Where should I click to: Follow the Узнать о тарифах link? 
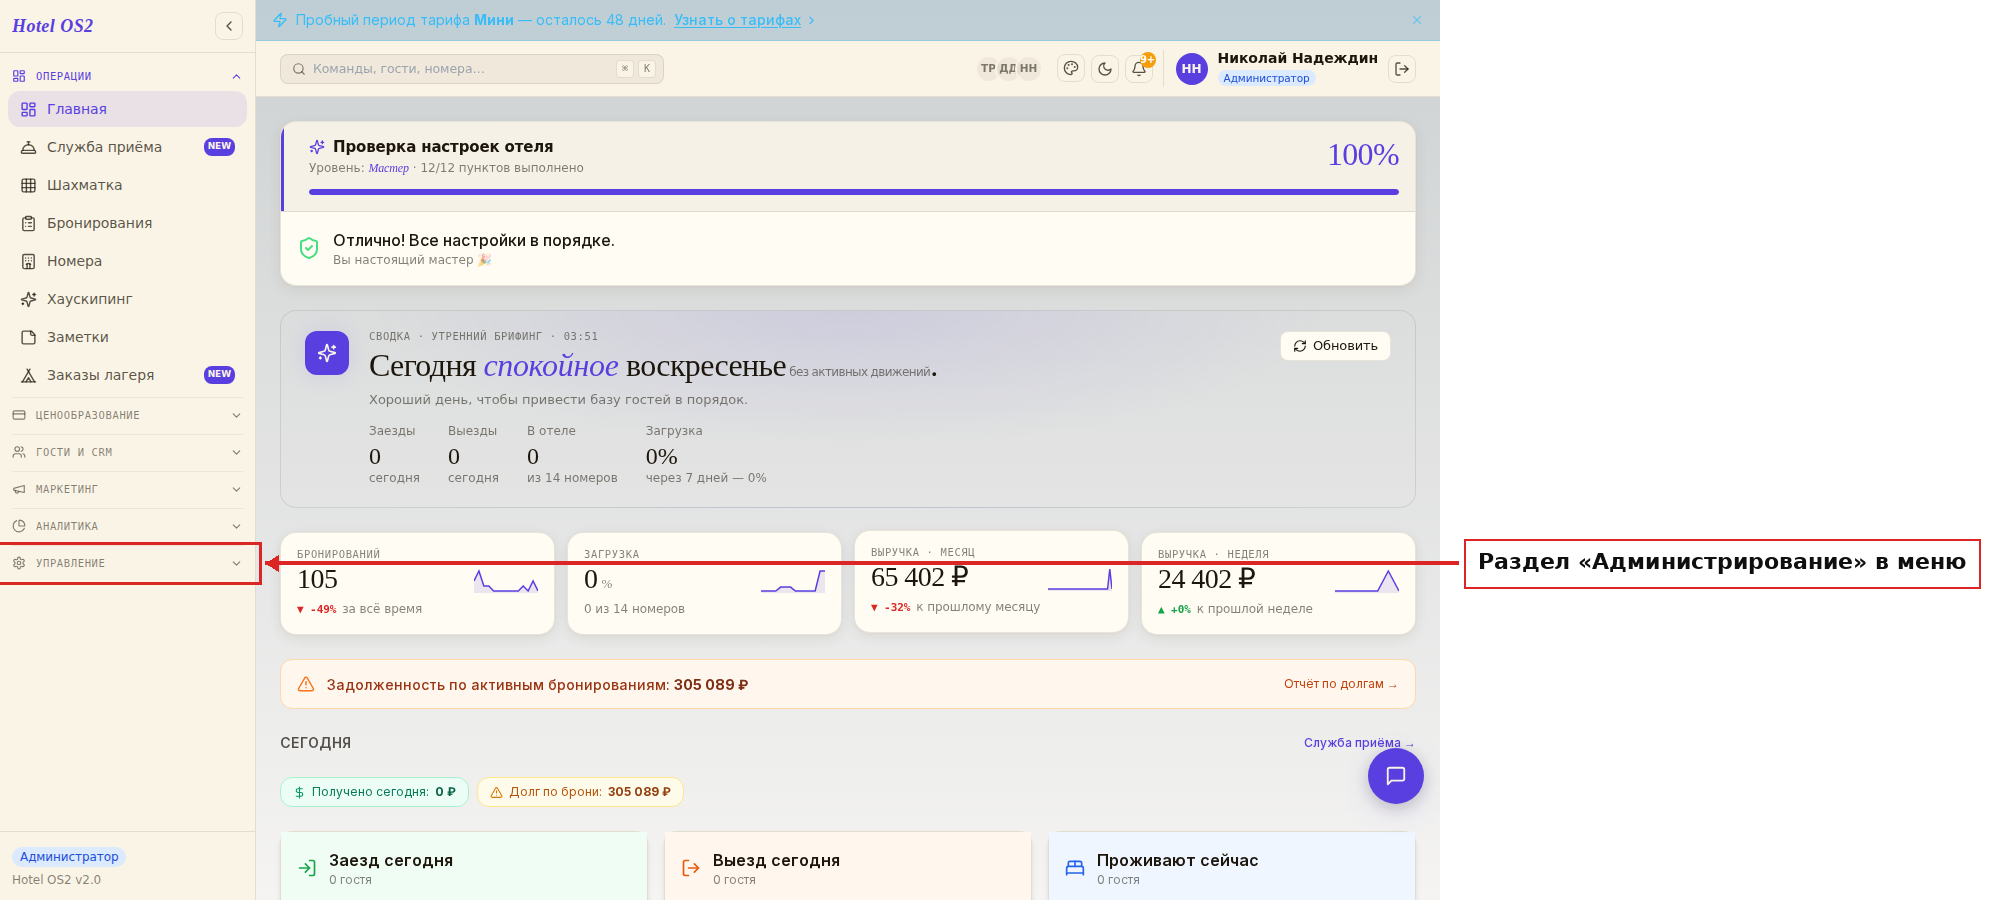737,20
